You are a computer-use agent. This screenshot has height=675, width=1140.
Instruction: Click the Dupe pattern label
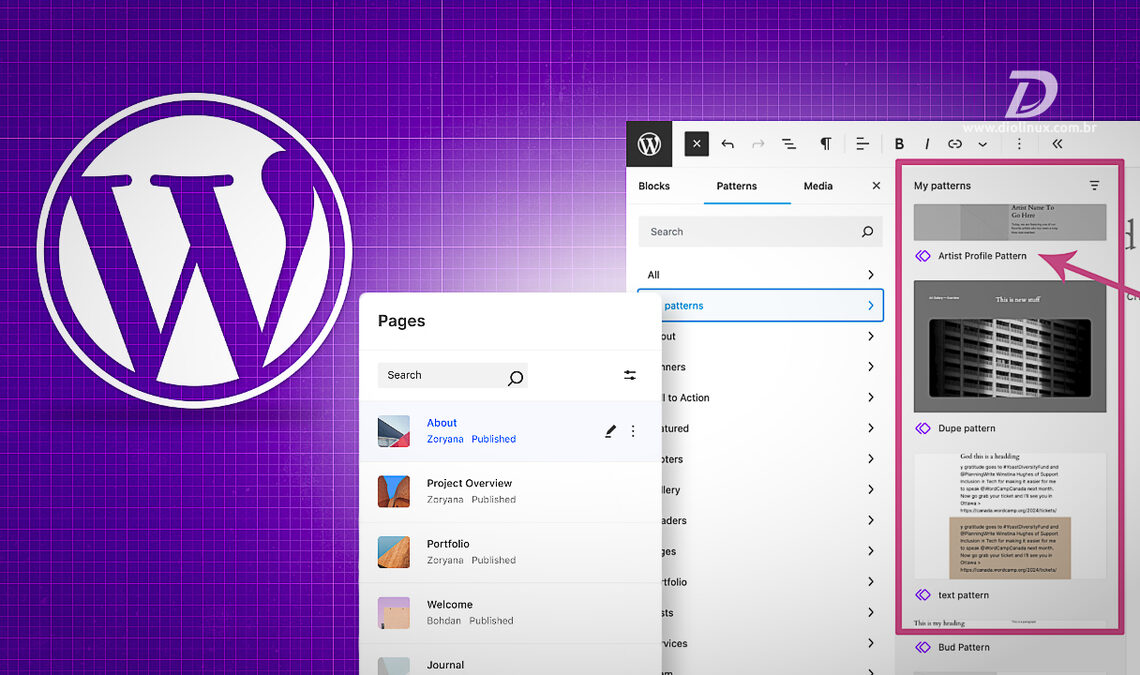(x=966, y=428)
